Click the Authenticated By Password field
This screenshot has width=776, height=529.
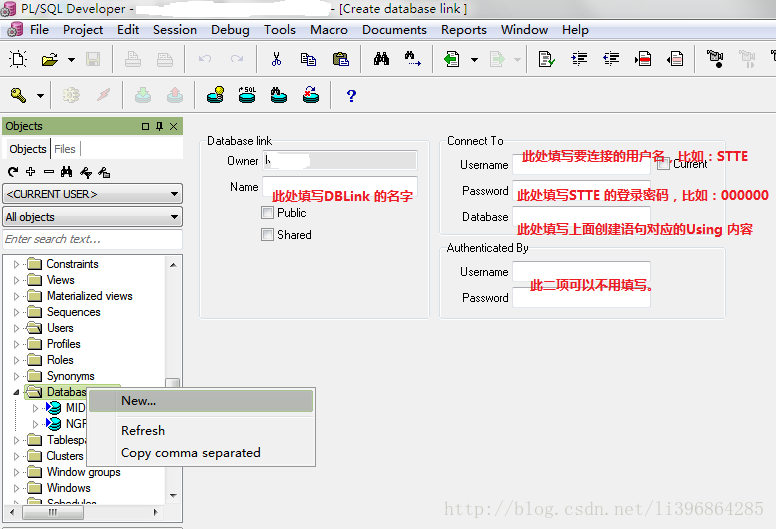point(581,297)
